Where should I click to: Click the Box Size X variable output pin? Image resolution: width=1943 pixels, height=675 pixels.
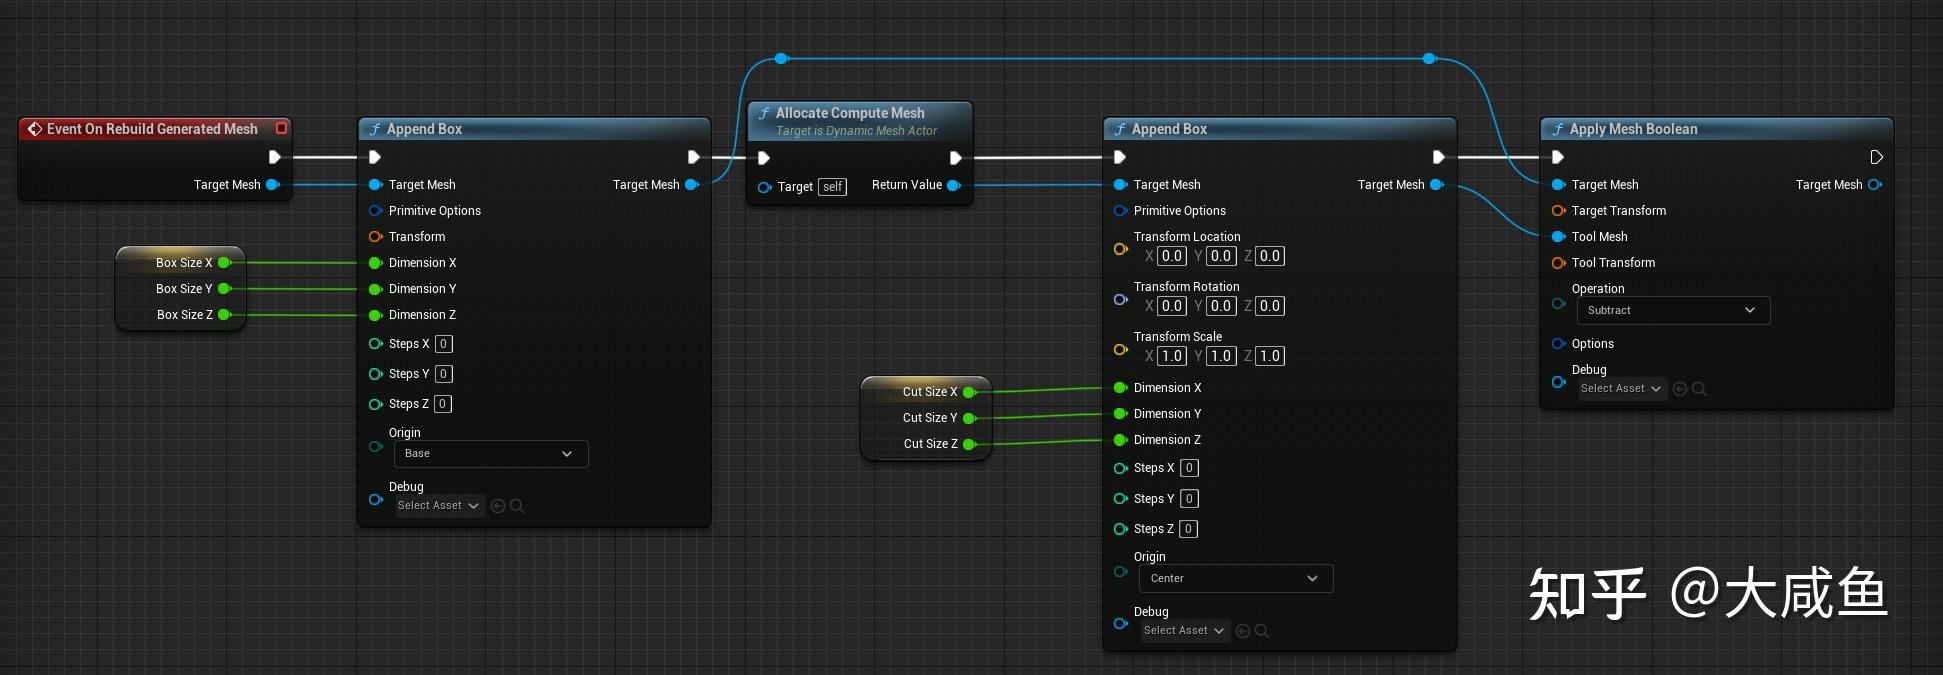coord(224,262)
